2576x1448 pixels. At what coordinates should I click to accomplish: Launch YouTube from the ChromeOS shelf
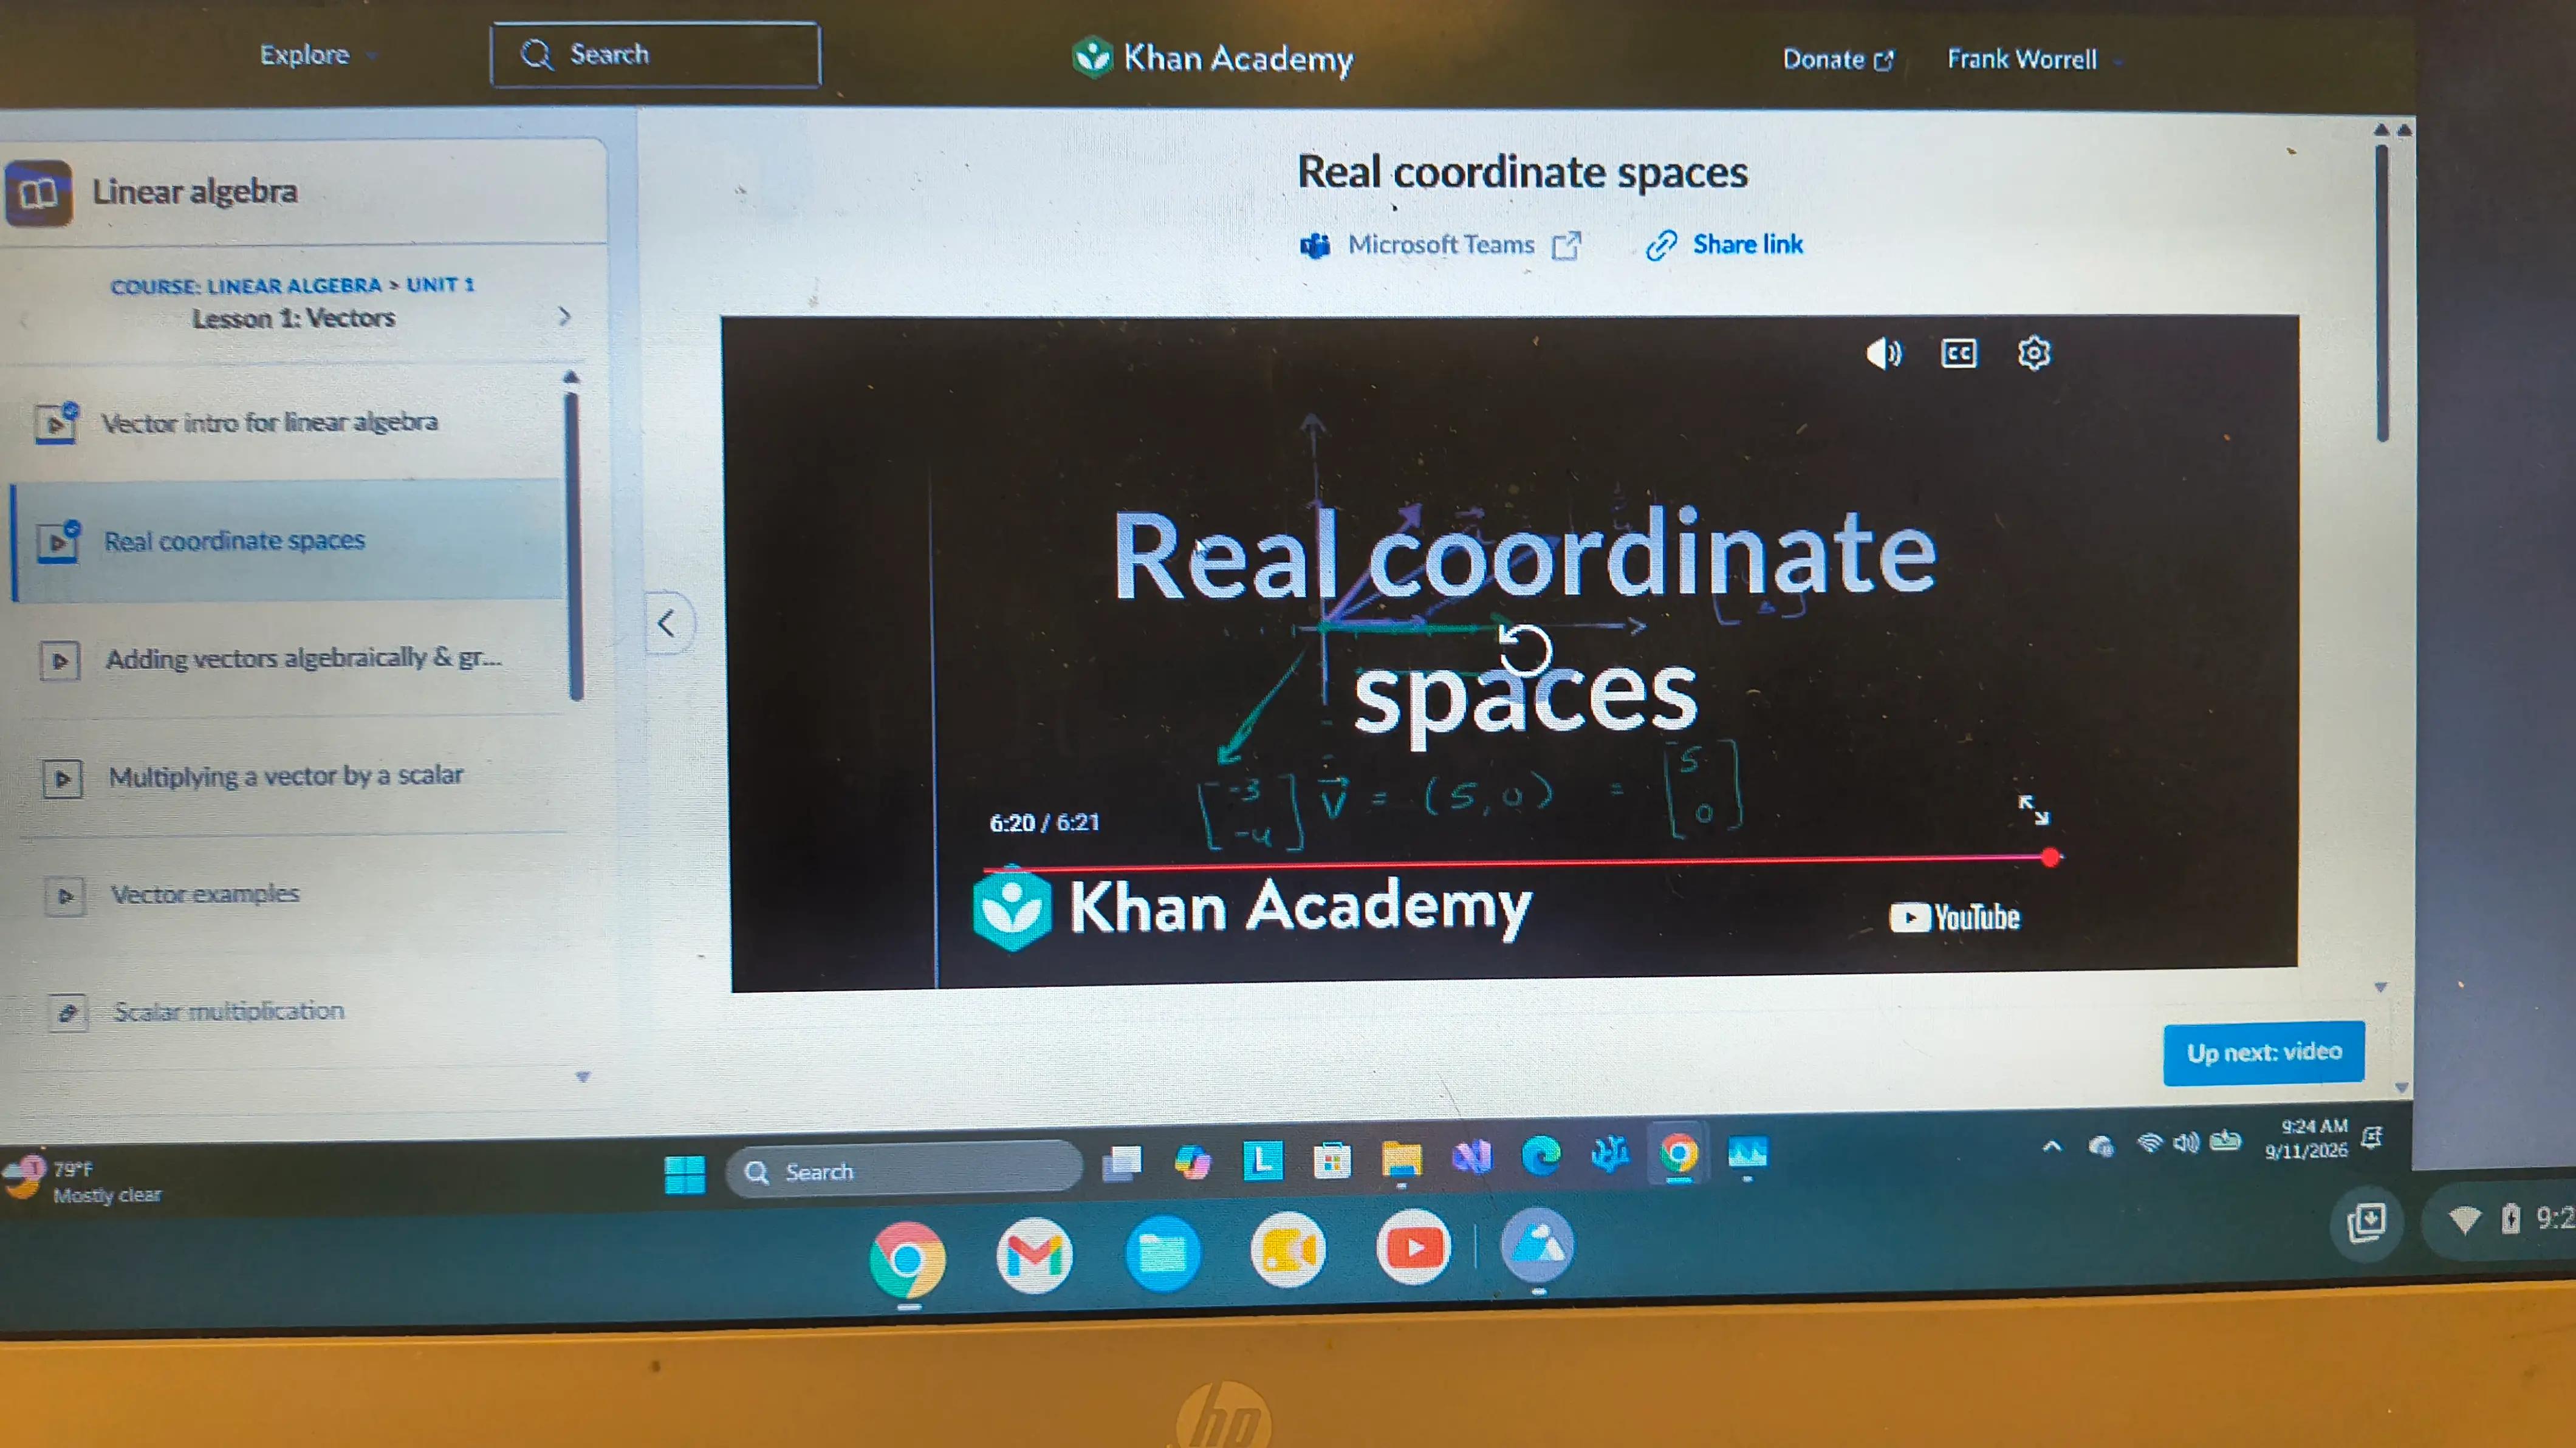click(x=1413, y=1247)
